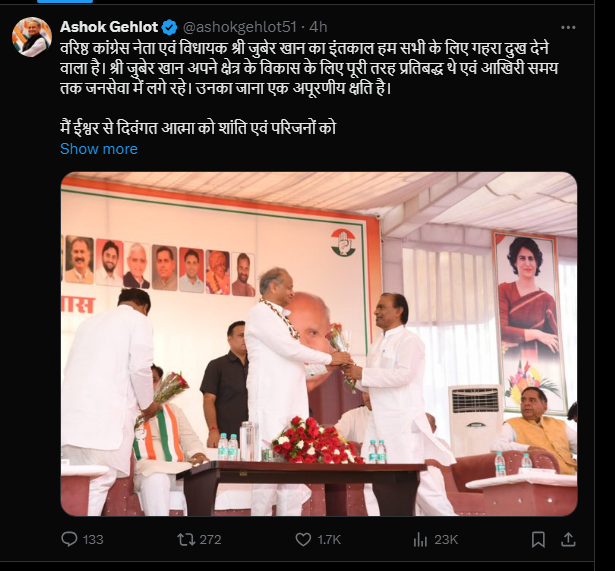Click the 272 reposts count
The image size is (615, 571).
210,540
